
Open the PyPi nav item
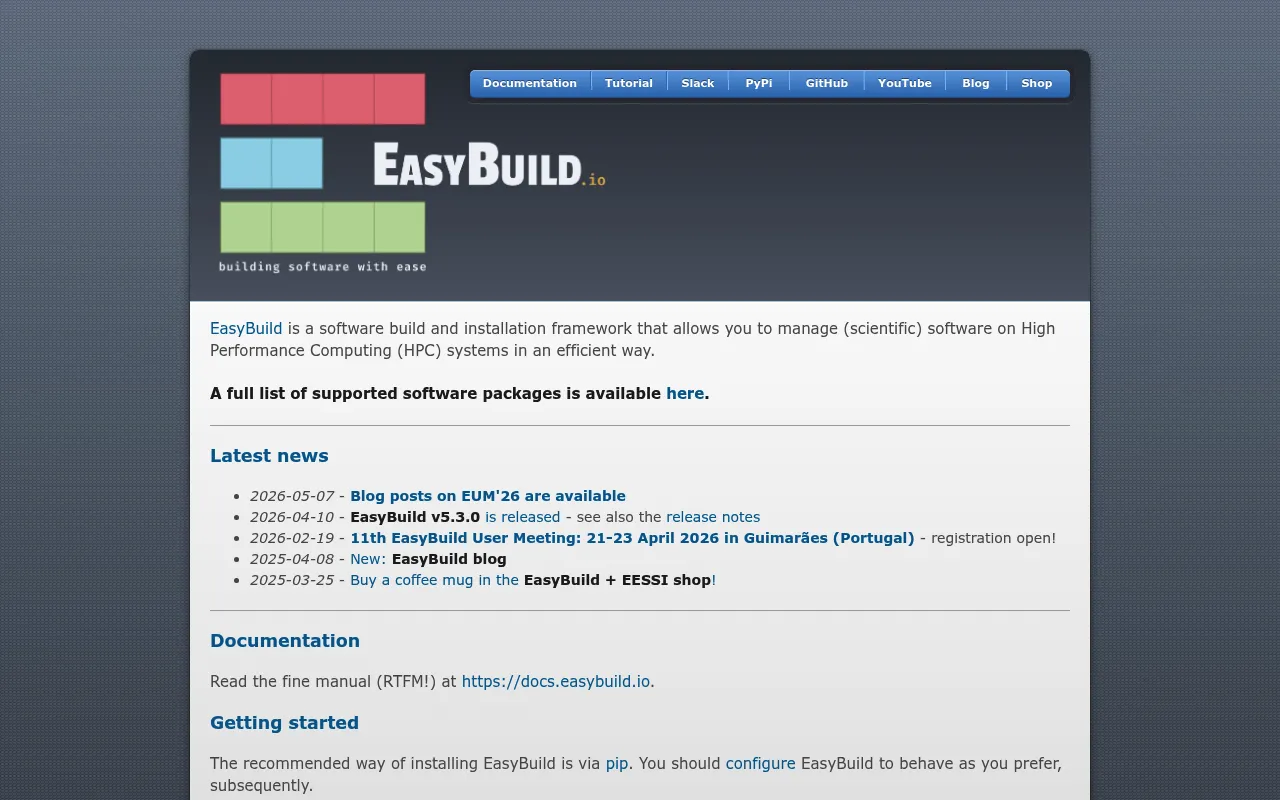[x=759, y=83]
